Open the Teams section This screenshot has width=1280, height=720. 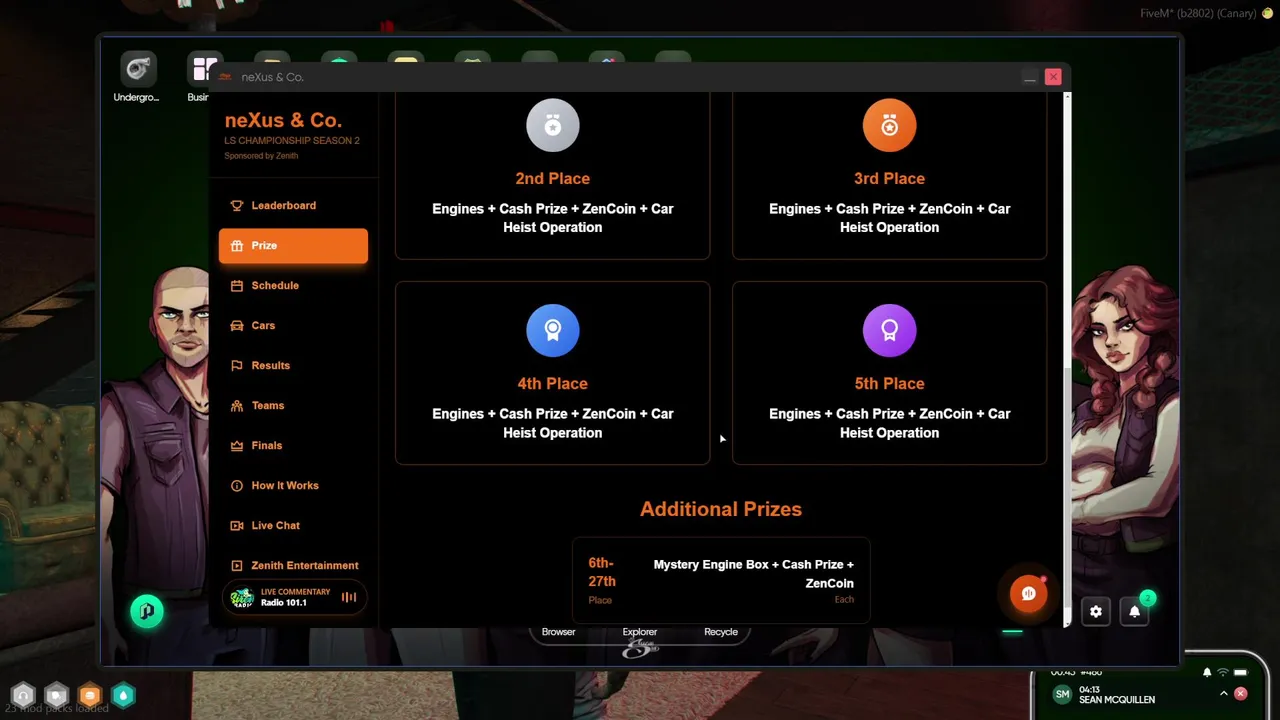coord(293,405)
